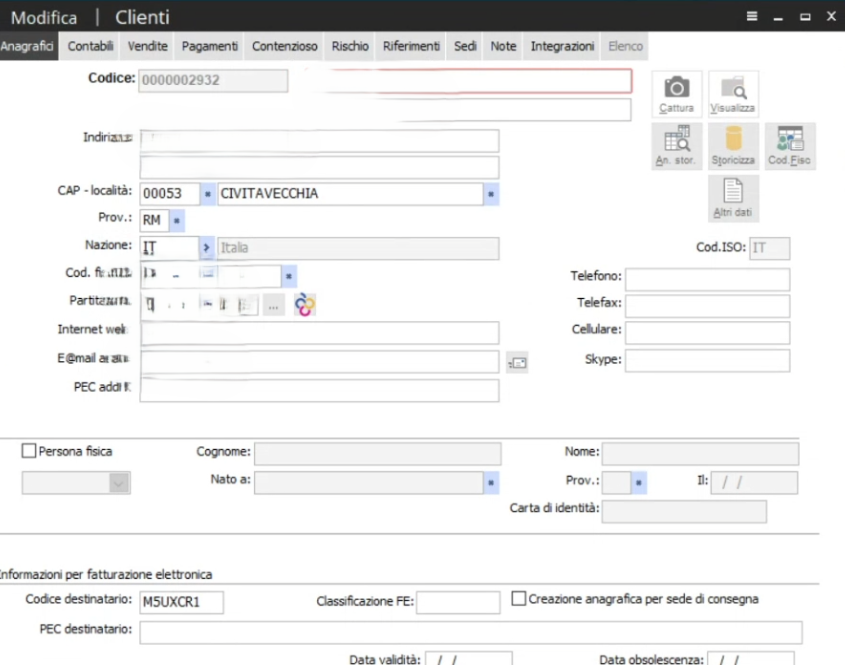The image size is (845, 665).
Task: Click the Cod.ISO field showing IT
Action: [770, 248]
